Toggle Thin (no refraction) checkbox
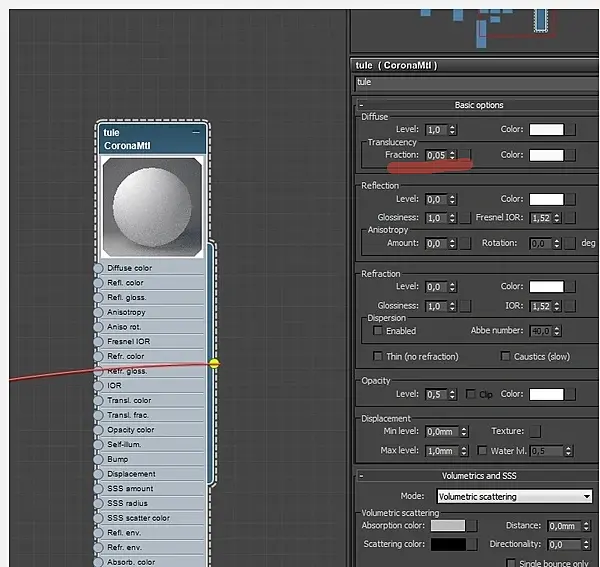600x567 pixels. pyautogui.click(x=378, y=356)
